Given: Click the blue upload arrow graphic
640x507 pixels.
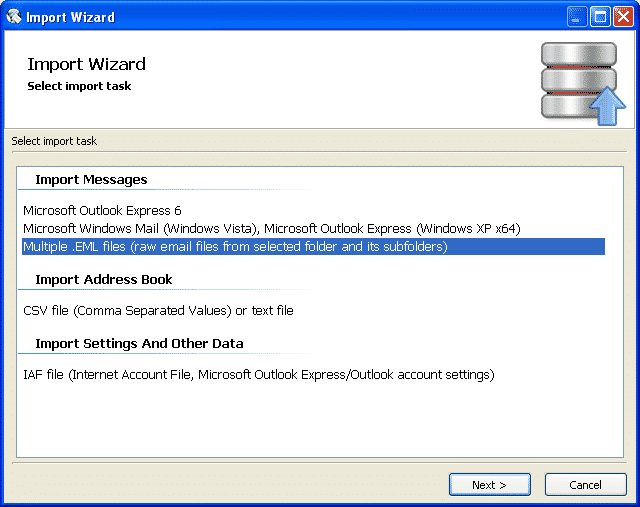Looking at the screenshot, I should click(x=607, y=106).
